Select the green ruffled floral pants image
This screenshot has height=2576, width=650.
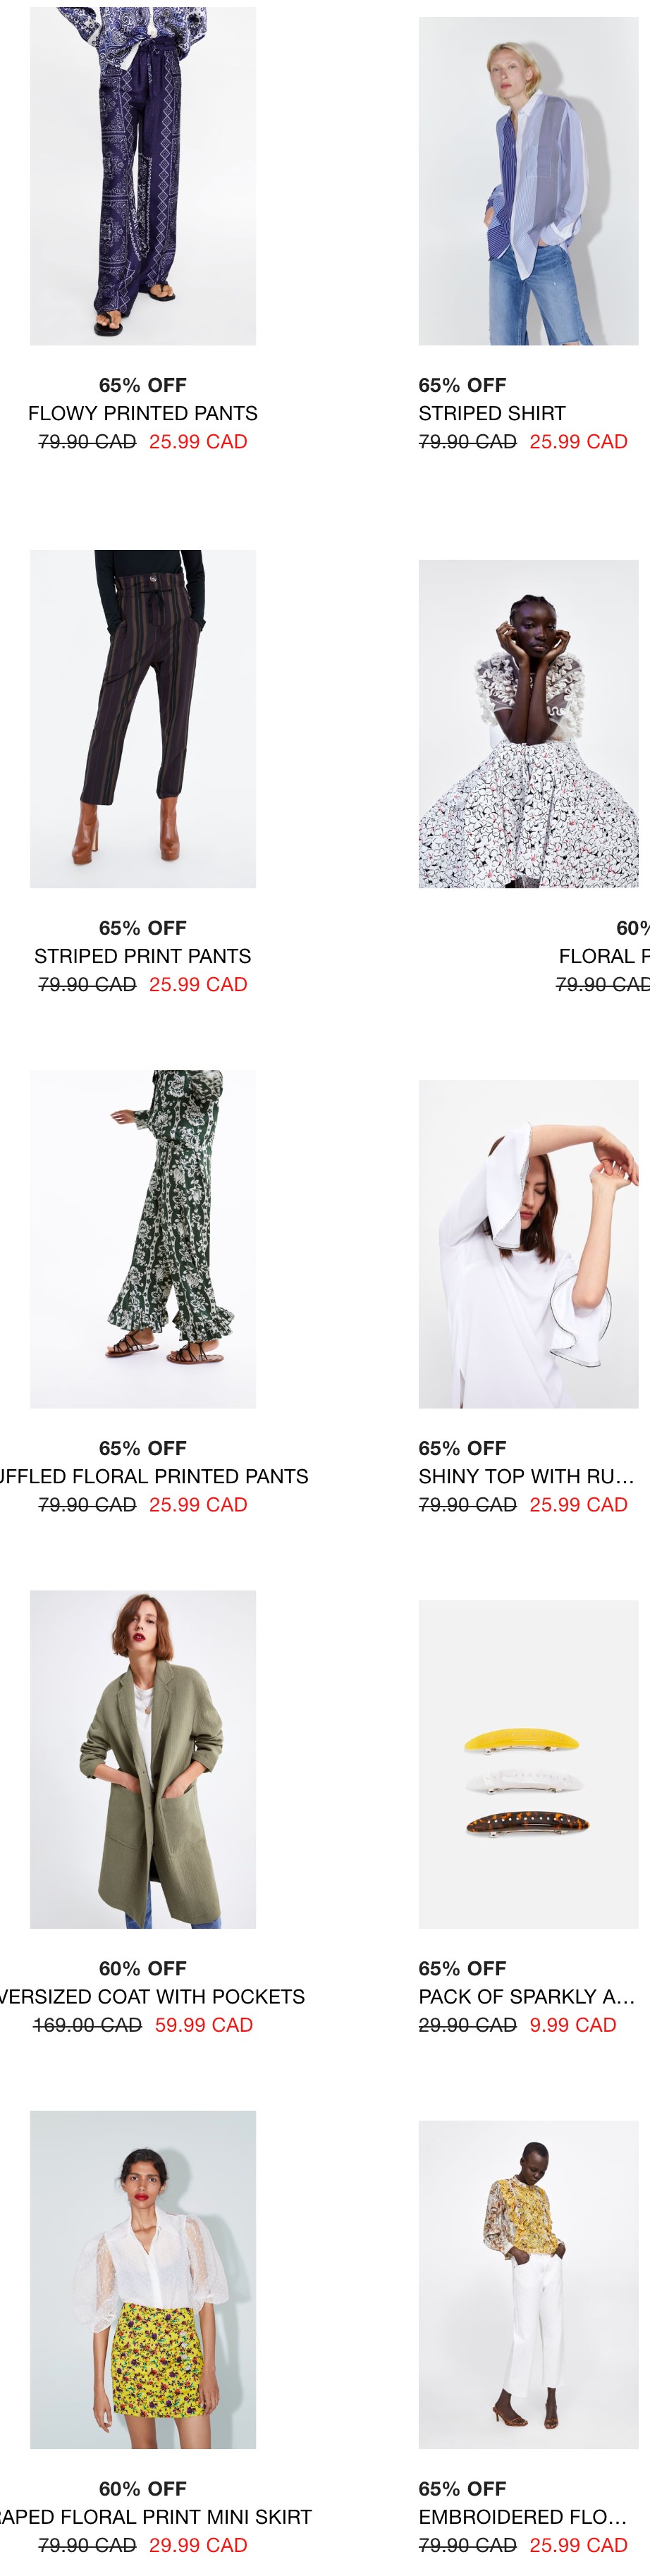pos(143,1239)
